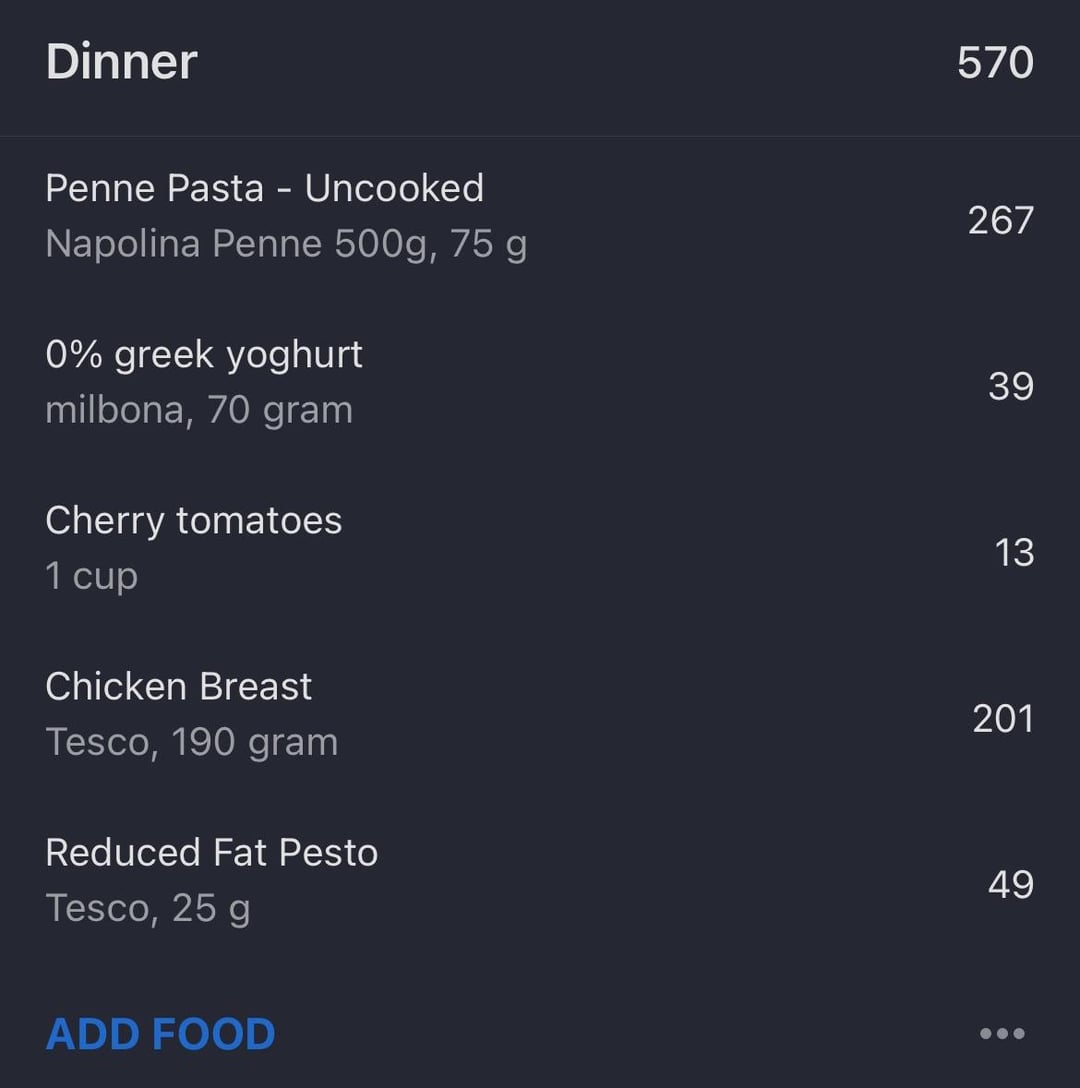Tap the 267 calorie value for penne
The image size is (1080, 1088).
click(x=1001, y=221)
